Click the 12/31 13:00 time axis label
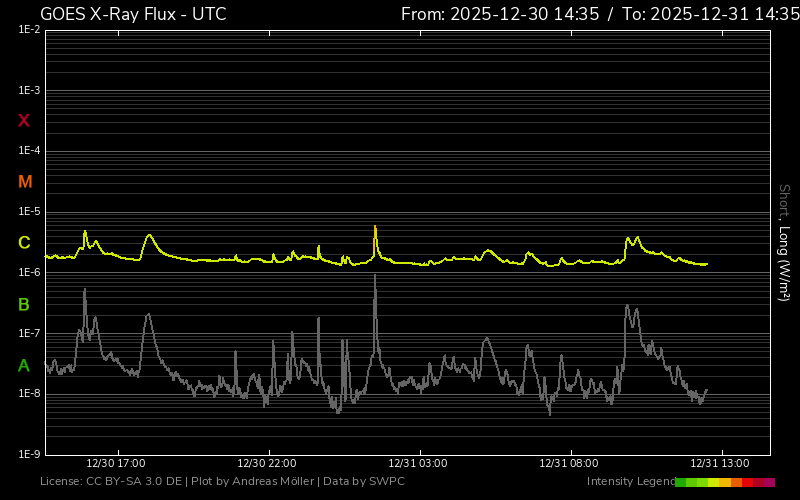Image resolution: width=800 pixels, height=500 pixels. coord(720,464)
